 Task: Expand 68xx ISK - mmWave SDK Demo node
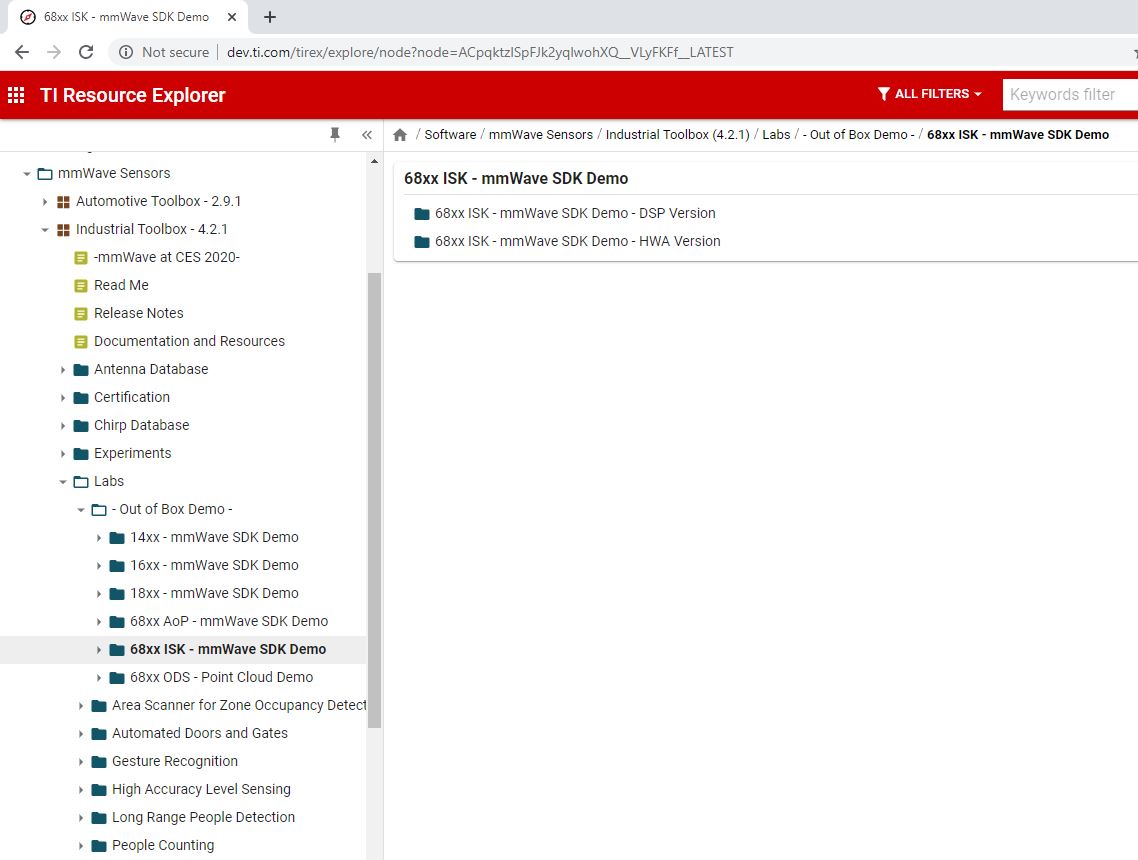99,650
